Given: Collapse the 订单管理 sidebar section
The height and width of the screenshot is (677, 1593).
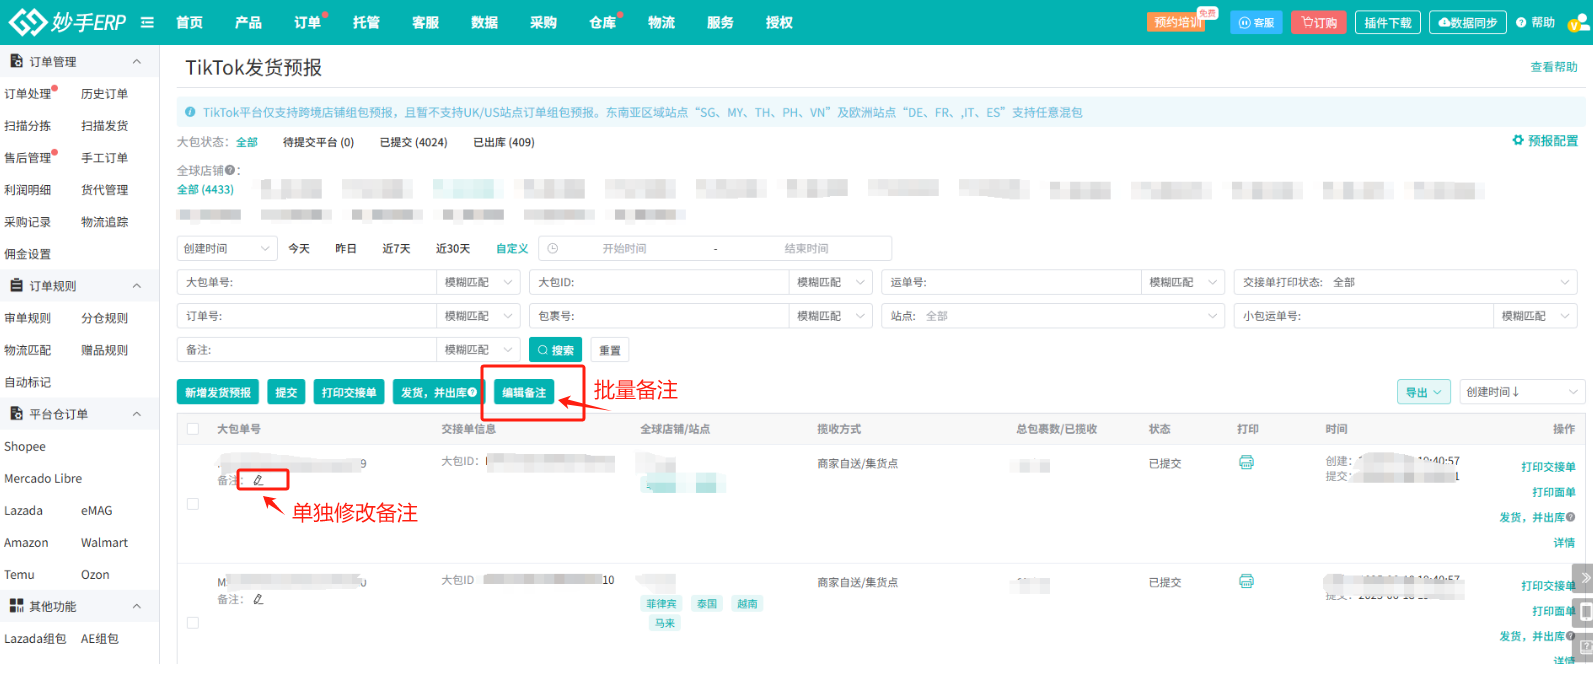Looking at the screenshot, I should 137,62.
